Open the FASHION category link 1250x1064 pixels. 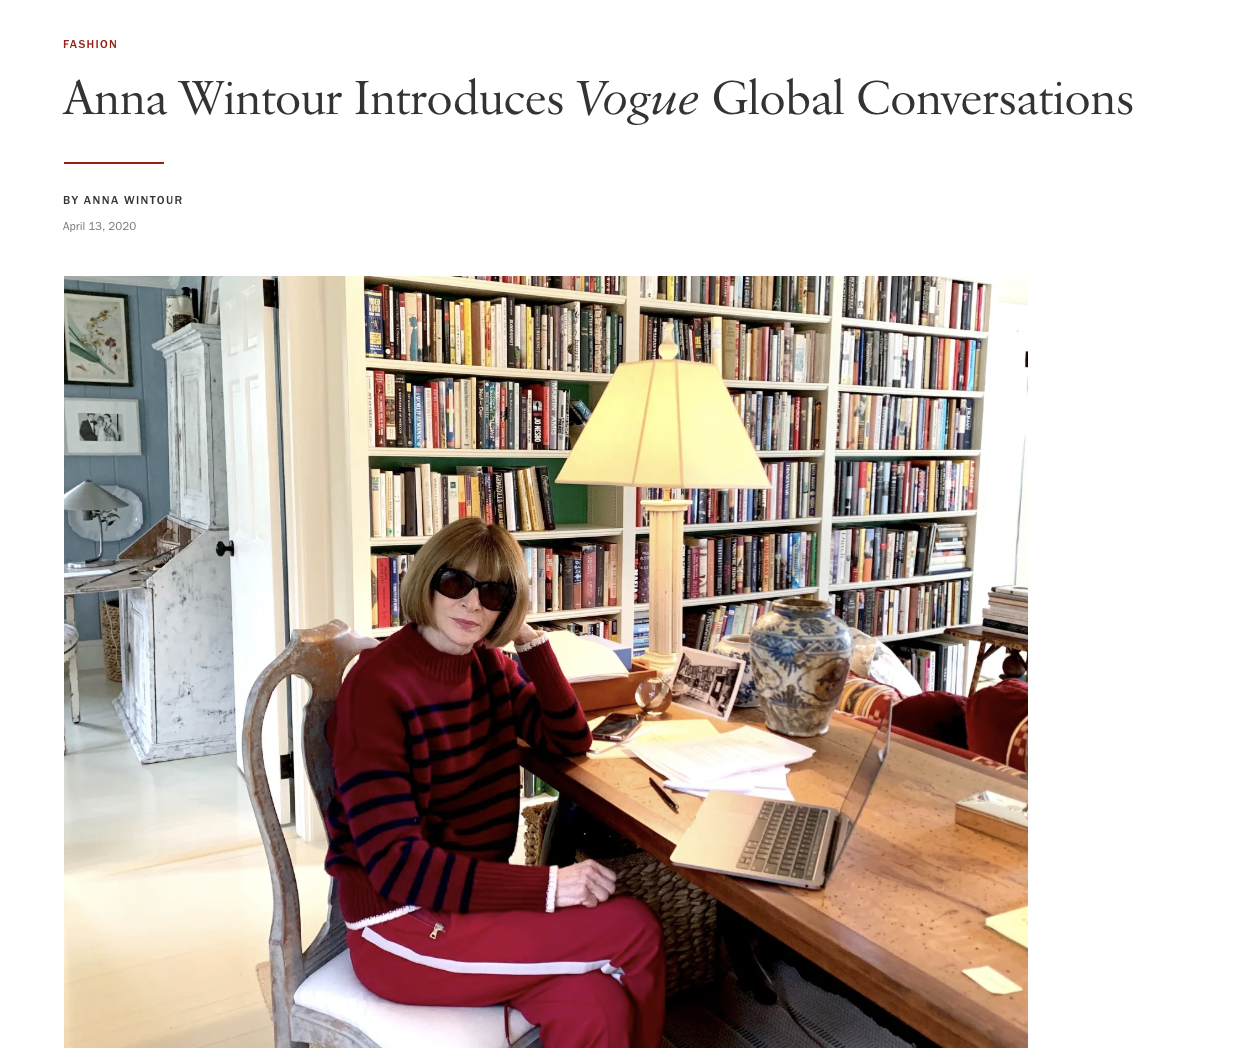coord(90,44)
